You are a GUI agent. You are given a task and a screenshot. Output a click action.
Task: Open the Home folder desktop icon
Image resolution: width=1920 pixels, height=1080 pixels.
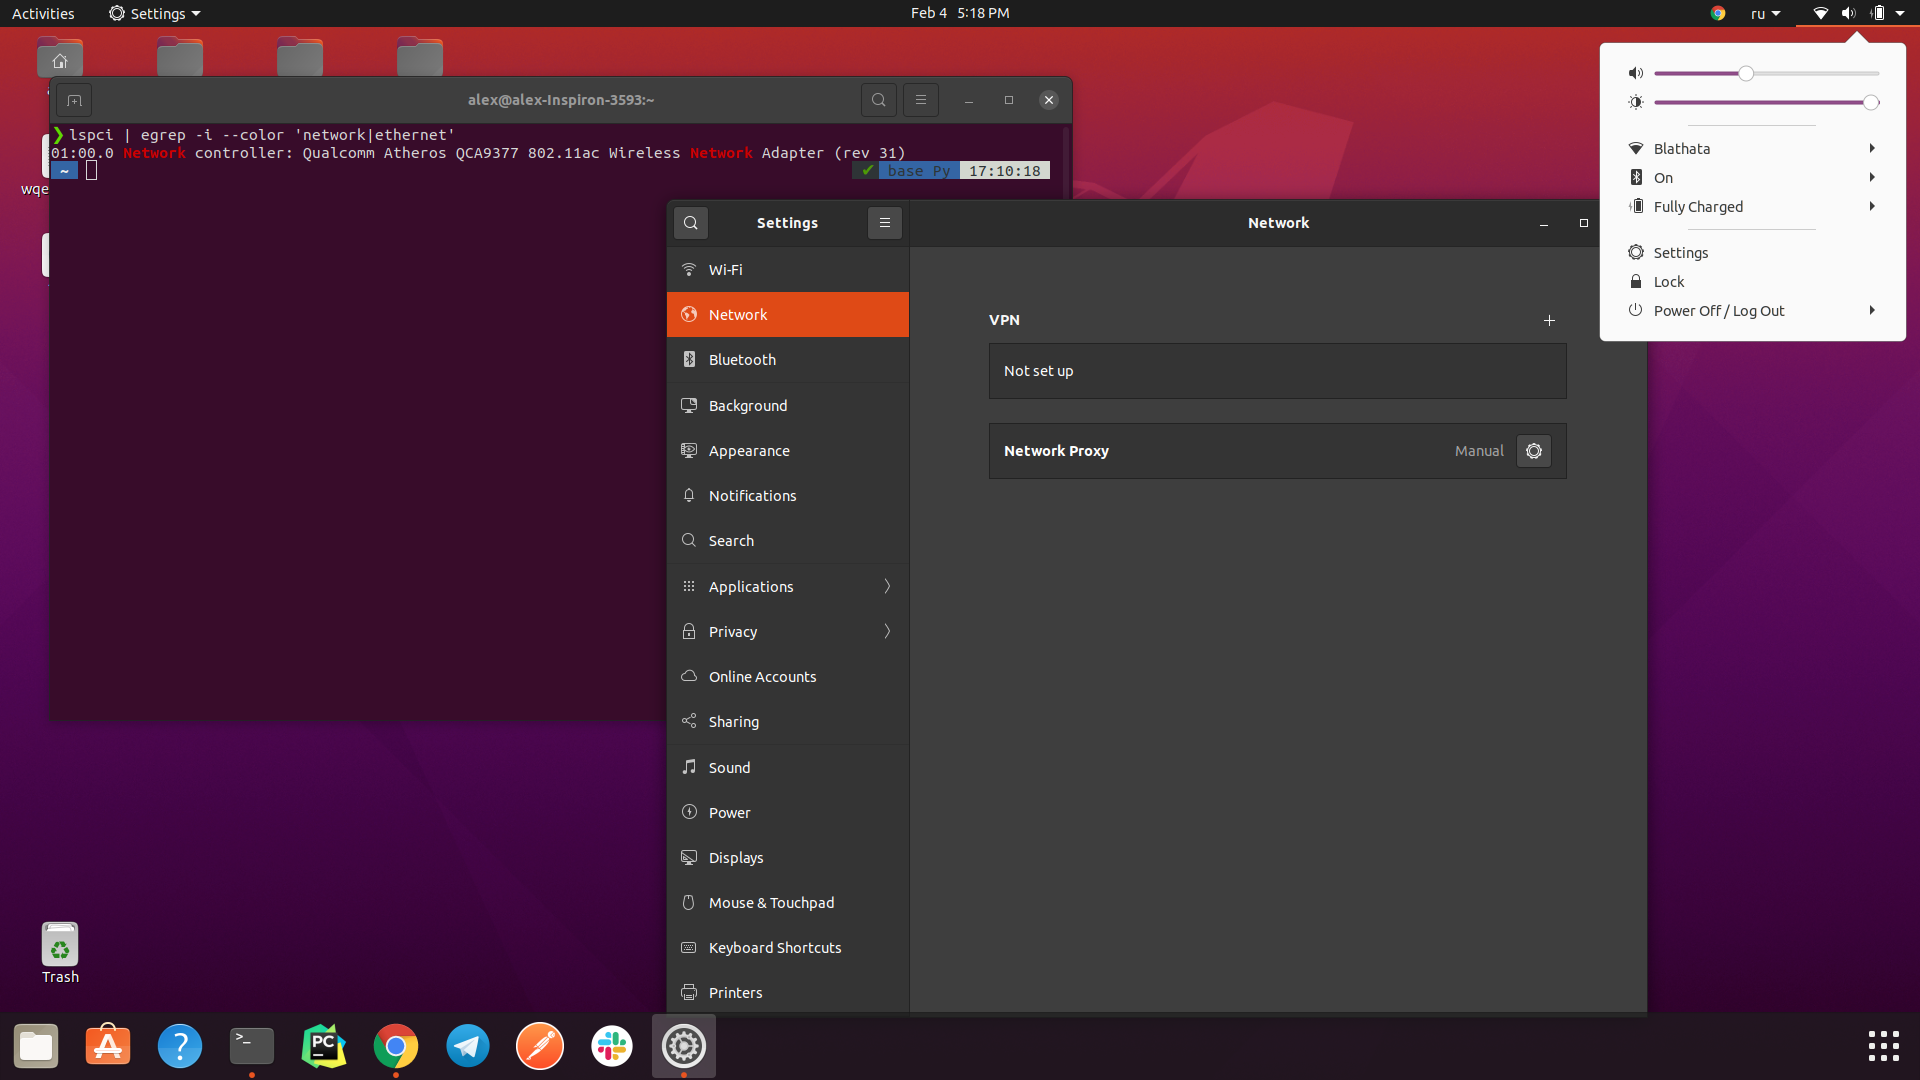click(x=60, y=58)
